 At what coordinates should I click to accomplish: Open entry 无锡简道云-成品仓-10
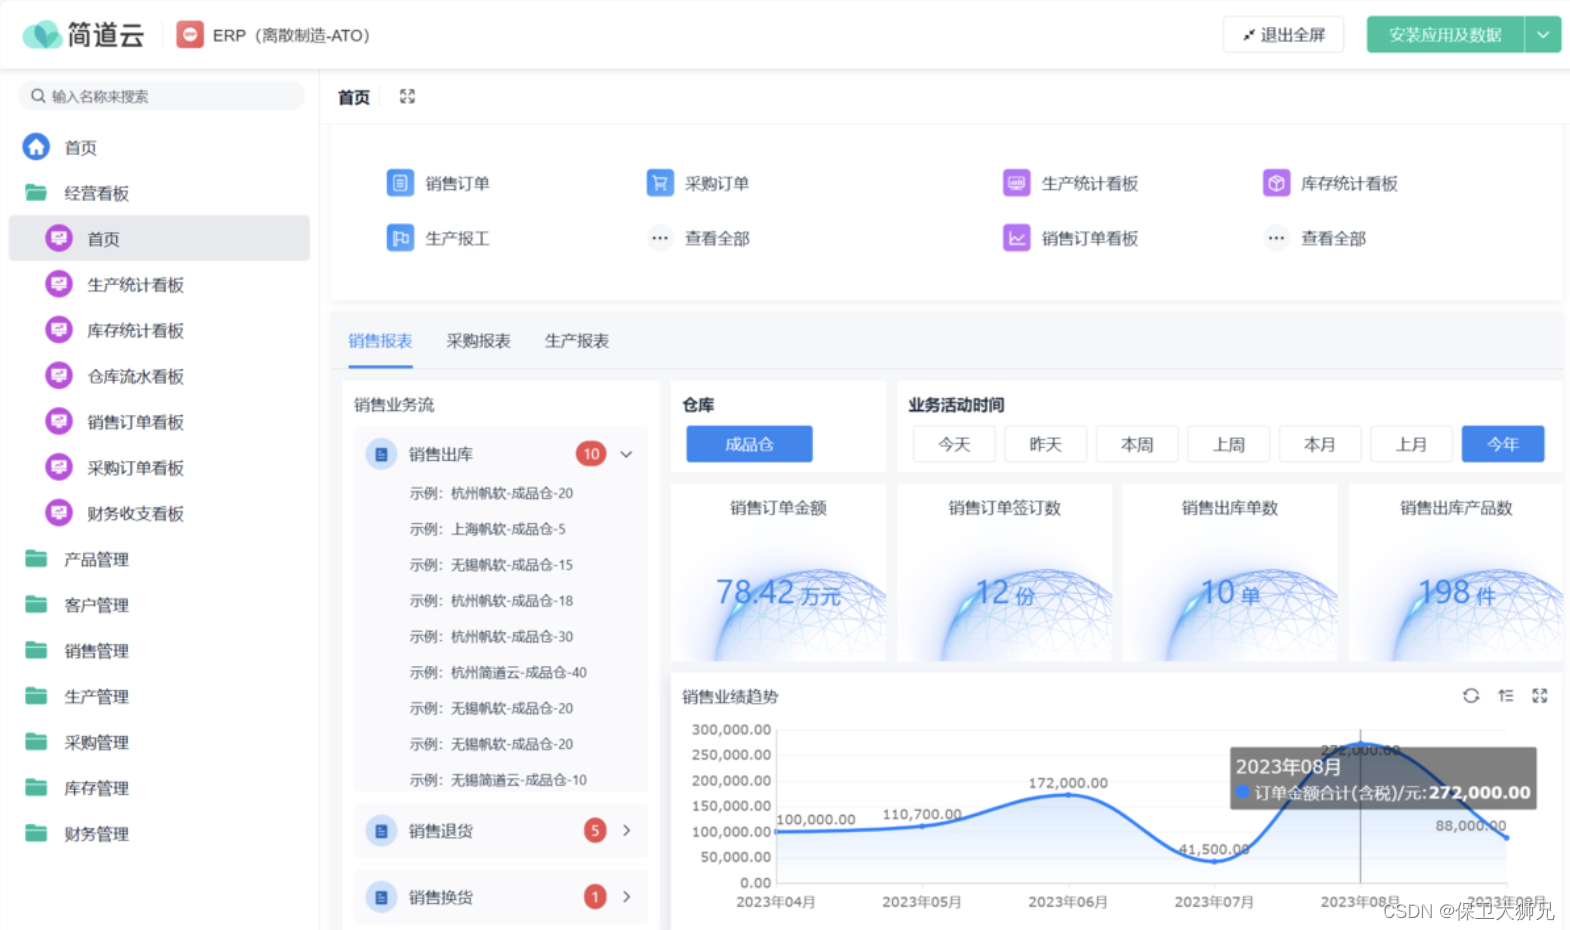[x=498, y=780]
